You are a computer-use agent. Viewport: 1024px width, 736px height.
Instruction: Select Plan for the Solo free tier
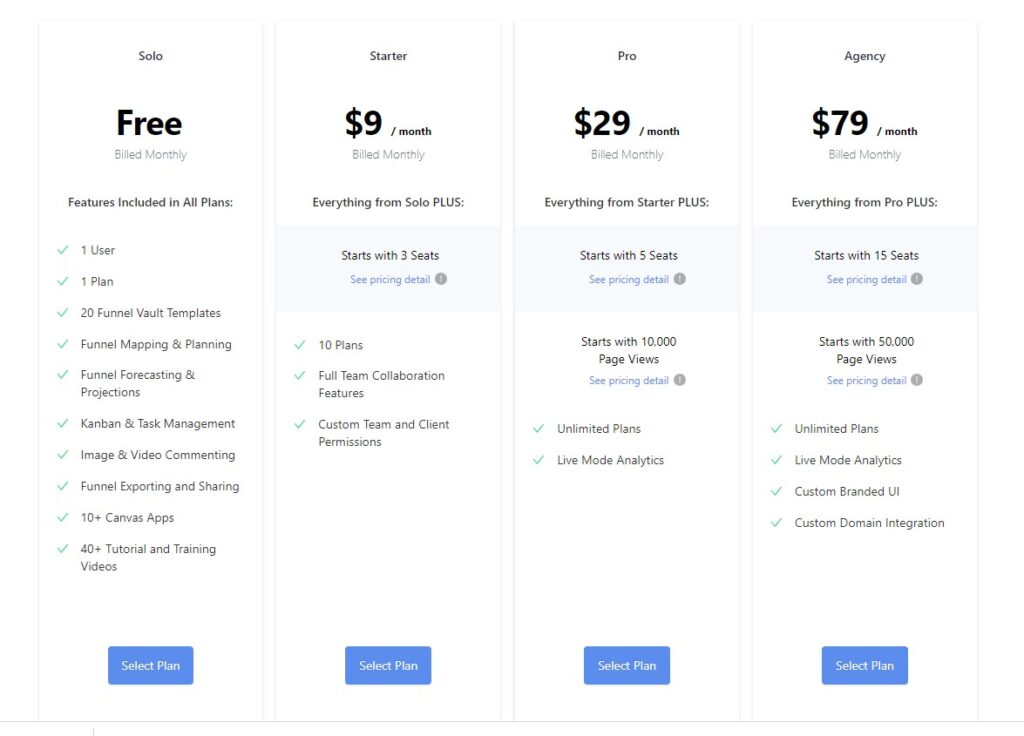pos(150,665)
